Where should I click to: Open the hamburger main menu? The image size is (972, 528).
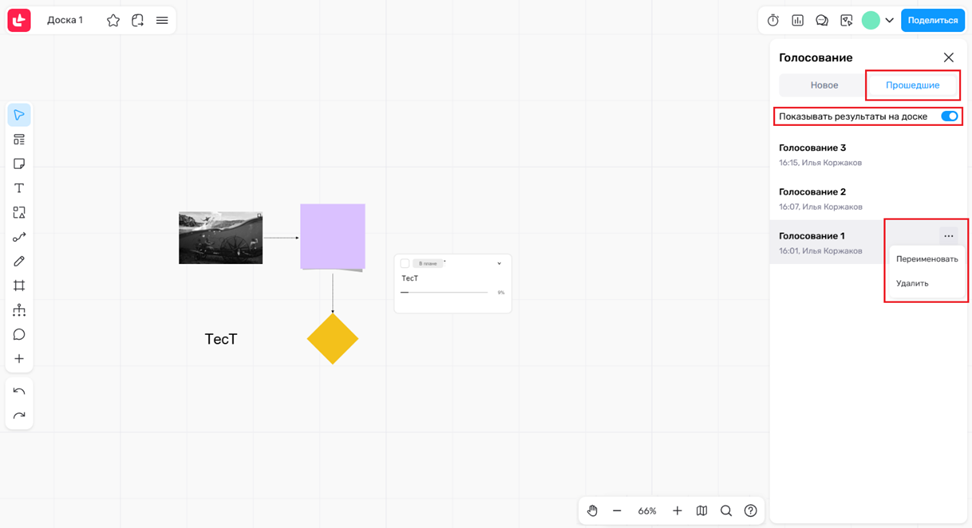tap(162, 20)
